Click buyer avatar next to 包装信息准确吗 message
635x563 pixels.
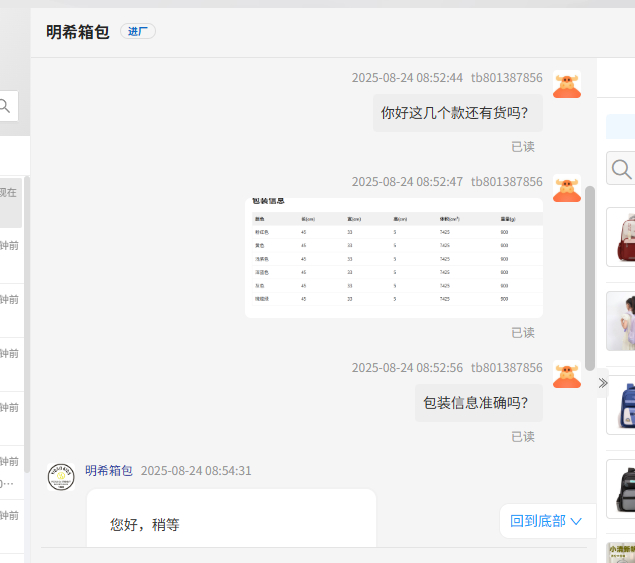point(567,375)
